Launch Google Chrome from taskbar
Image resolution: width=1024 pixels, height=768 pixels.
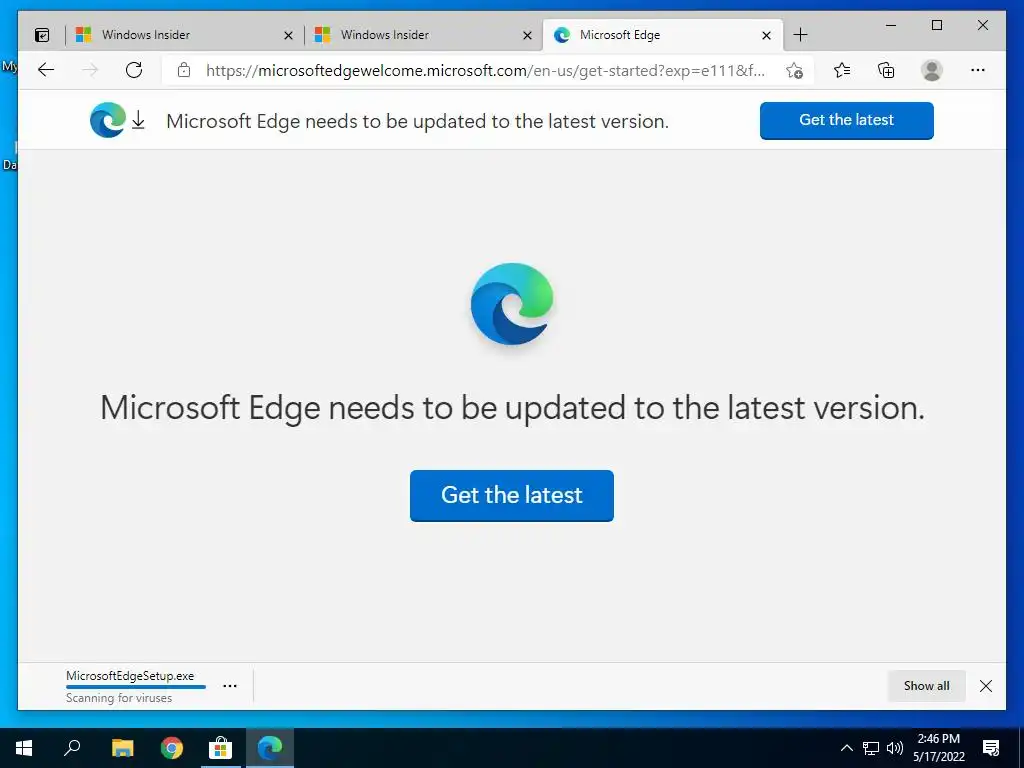coord(172,748)
